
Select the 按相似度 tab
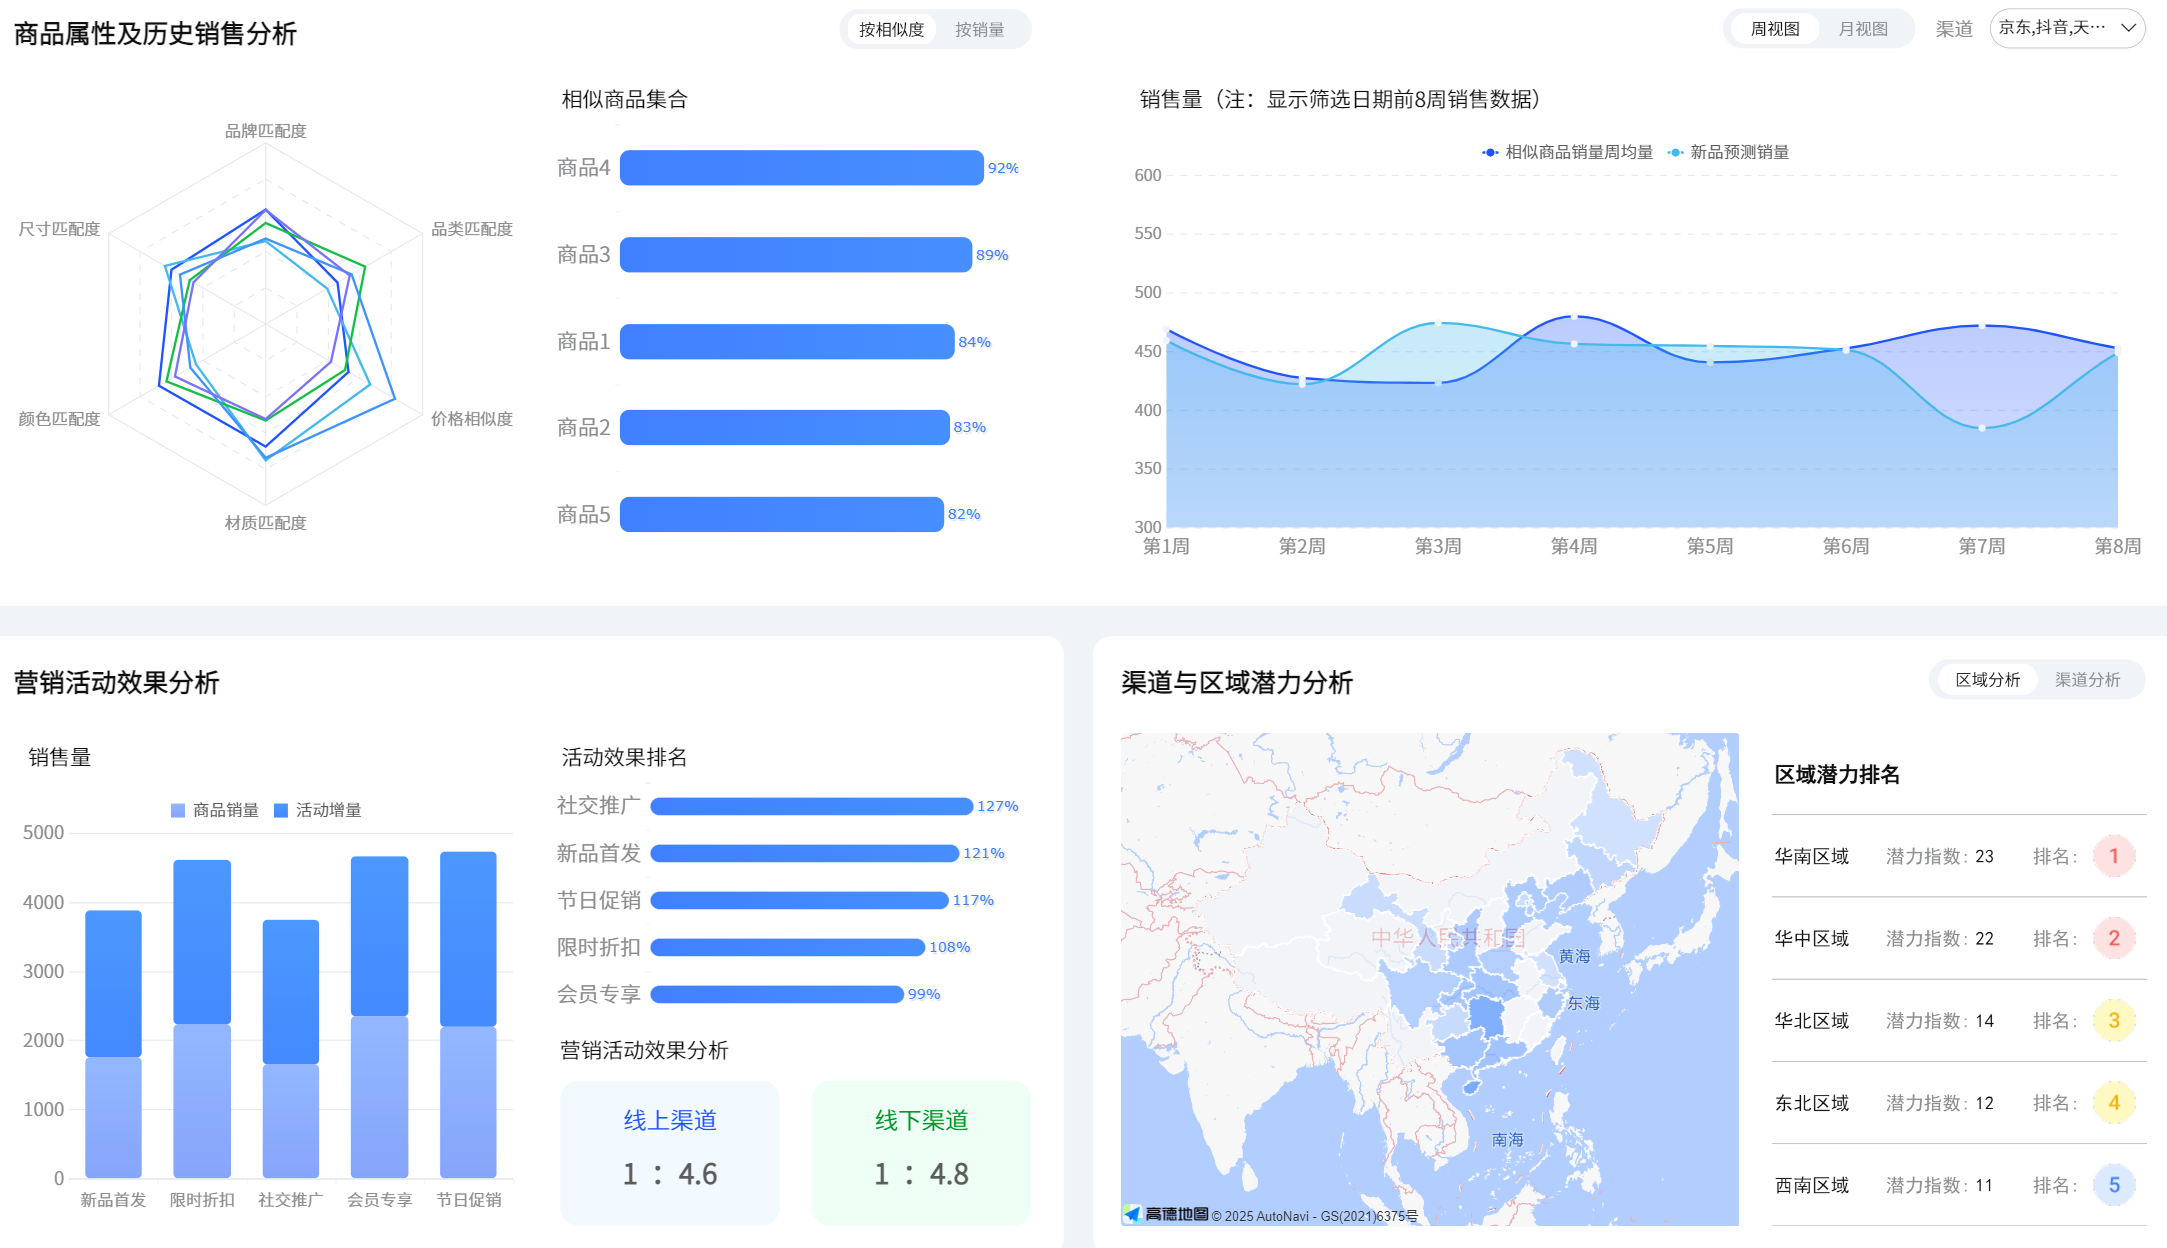tap(891, 30)
